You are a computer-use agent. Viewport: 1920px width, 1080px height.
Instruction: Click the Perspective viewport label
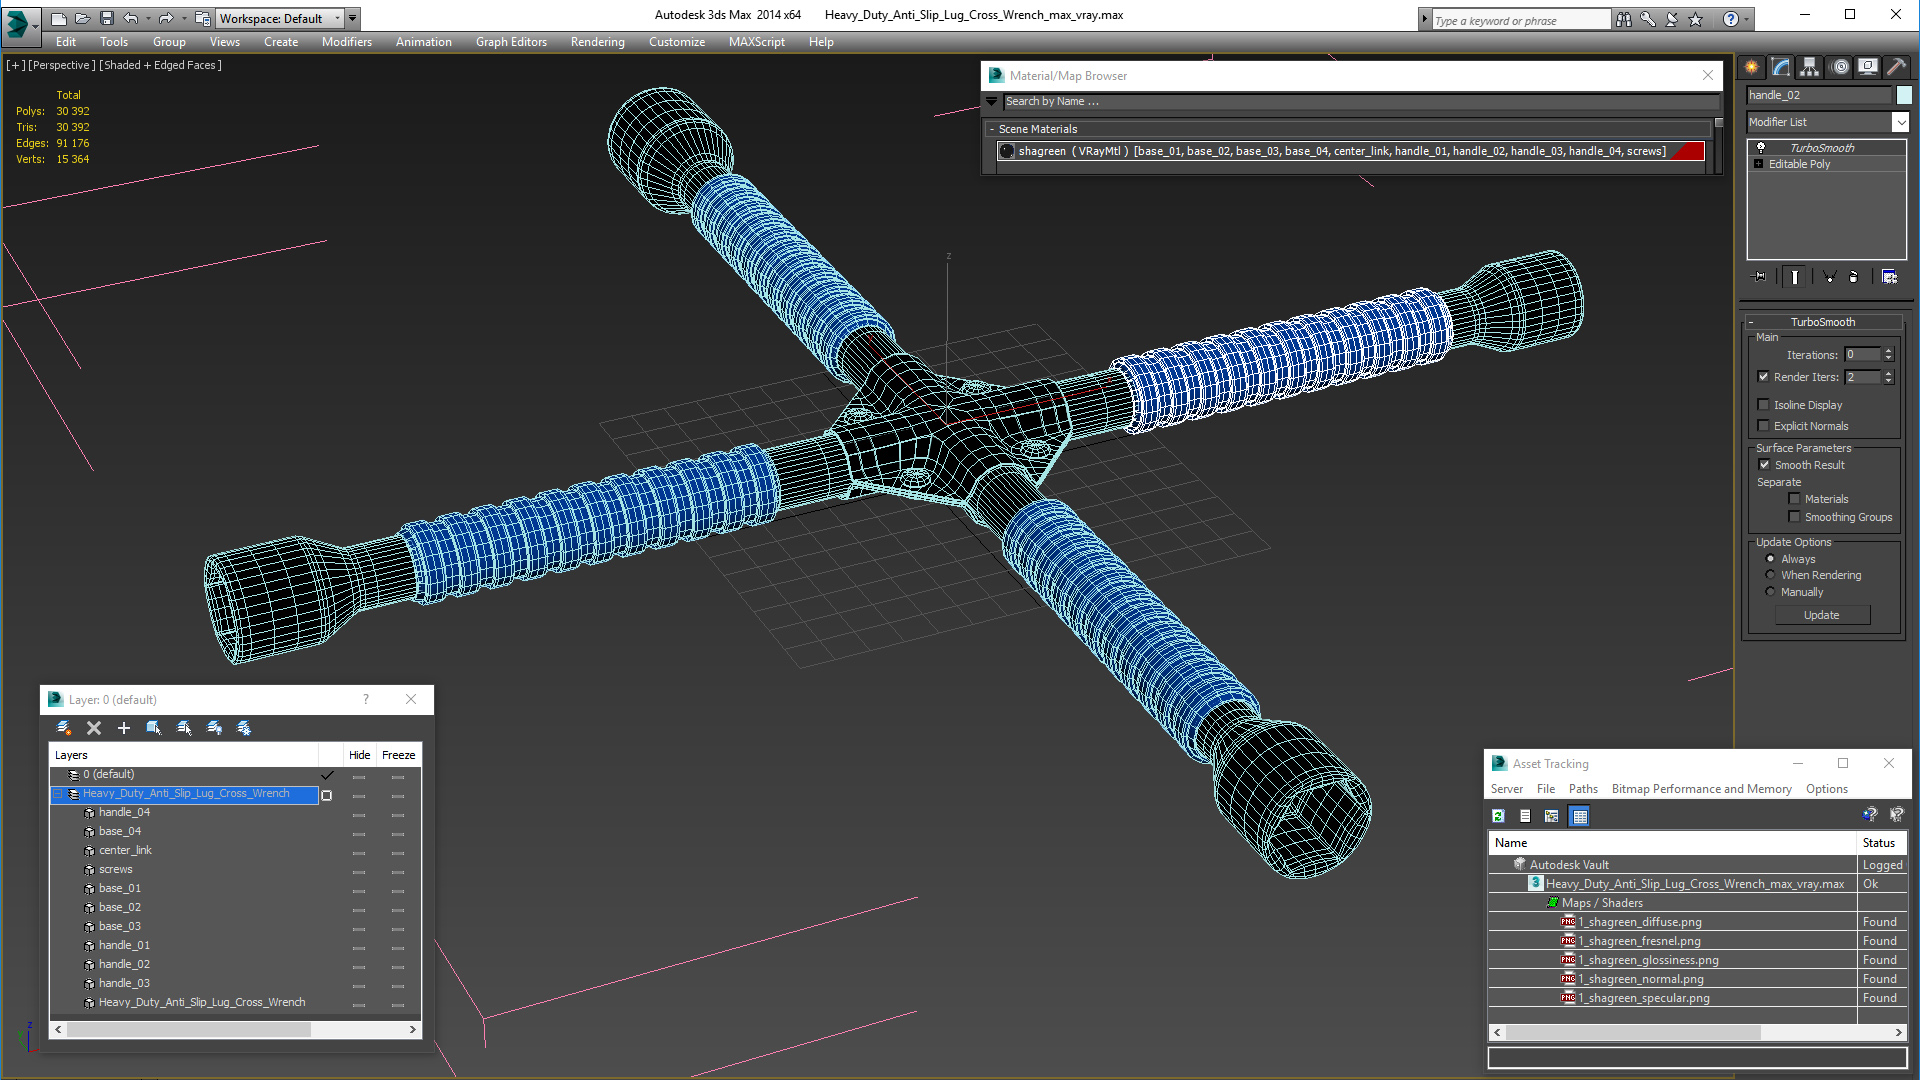[62, 65]
